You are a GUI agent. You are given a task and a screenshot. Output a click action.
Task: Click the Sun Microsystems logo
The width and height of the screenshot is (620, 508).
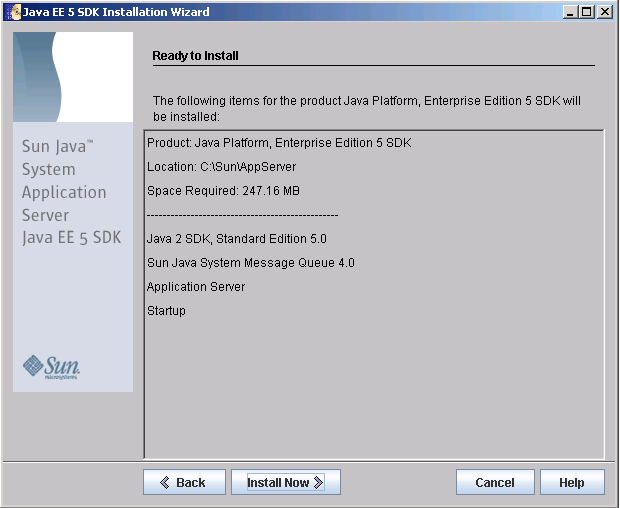click(x=51, y=367)
